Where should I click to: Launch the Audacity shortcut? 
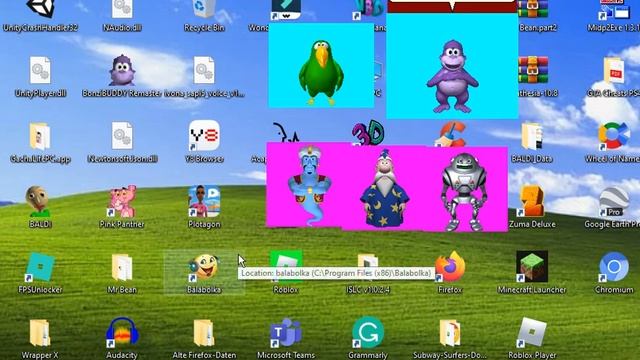(122, 333)
